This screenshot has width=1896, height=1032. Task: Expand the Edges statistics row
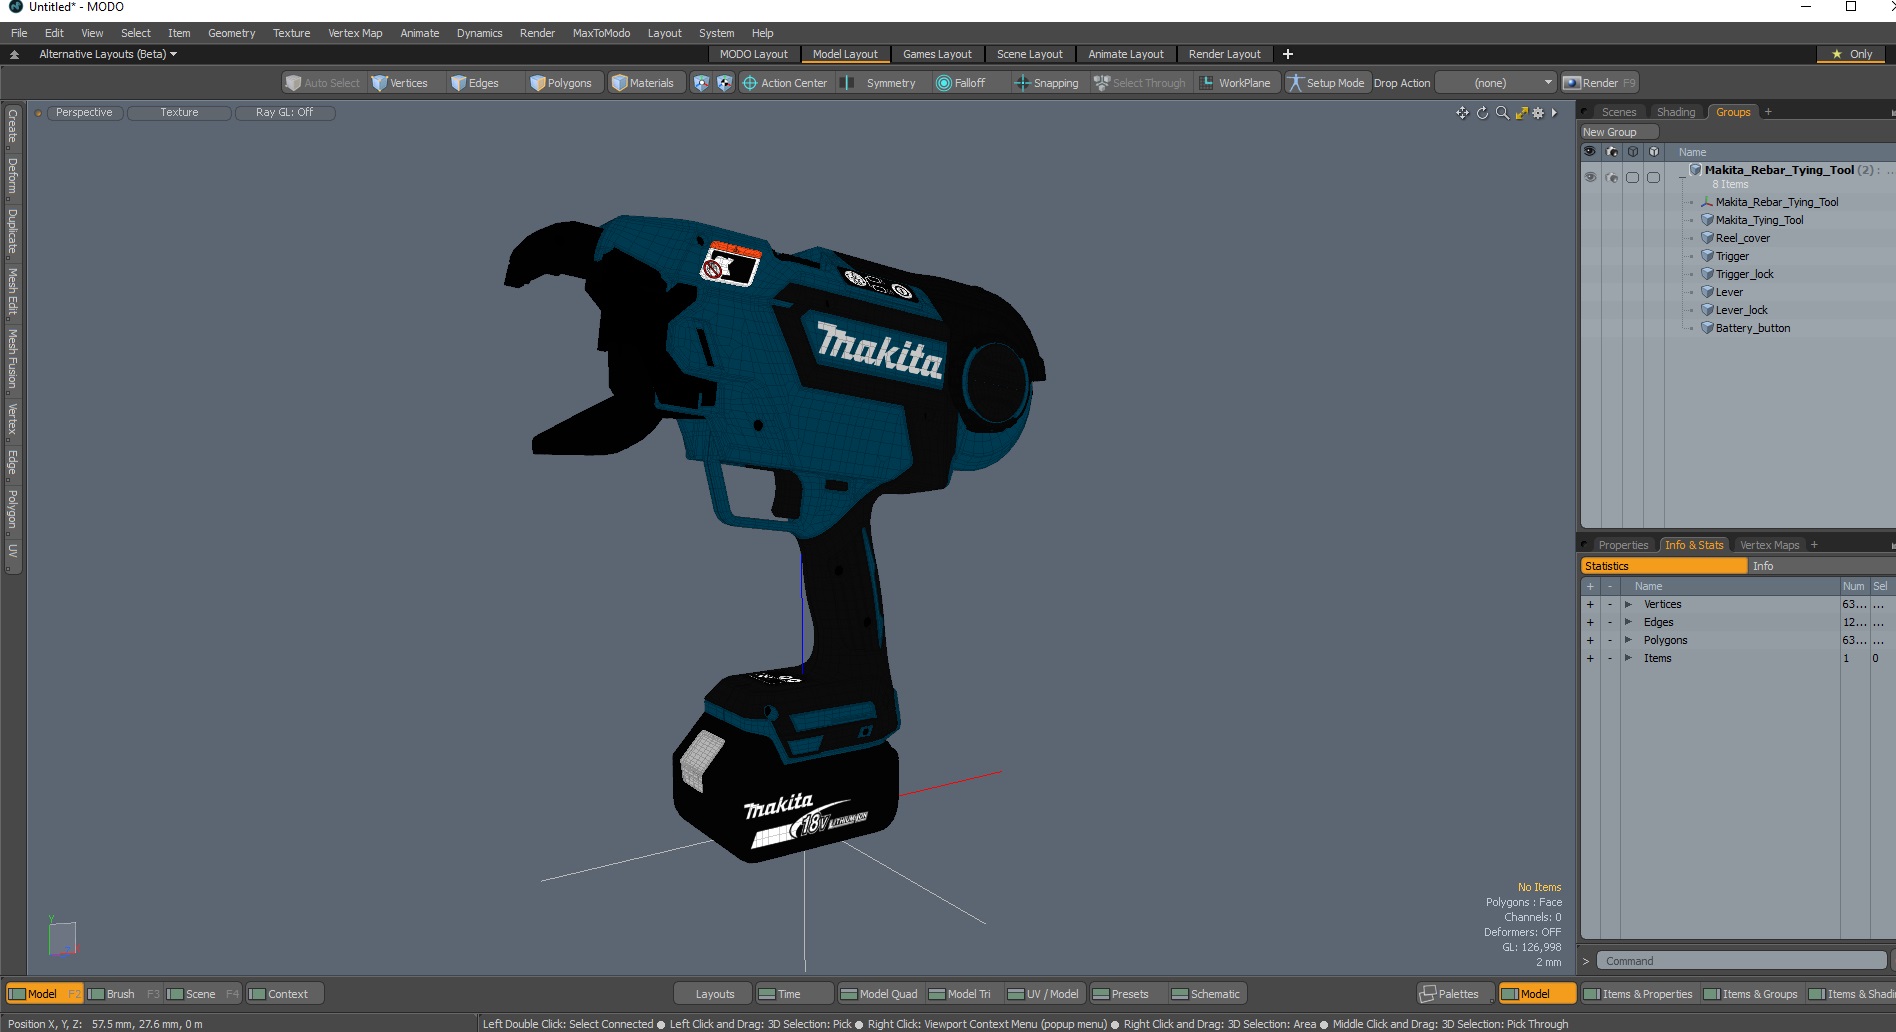coord(1628,622)
